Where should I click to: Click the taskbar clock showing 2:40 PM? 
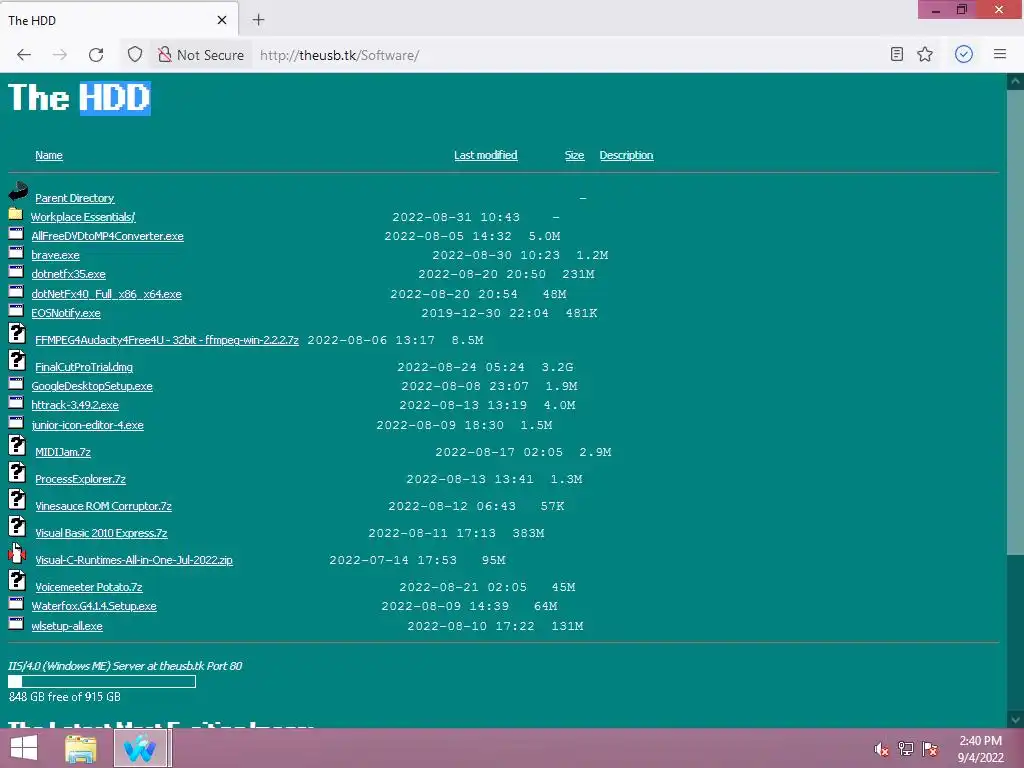(x=980, y=749)
